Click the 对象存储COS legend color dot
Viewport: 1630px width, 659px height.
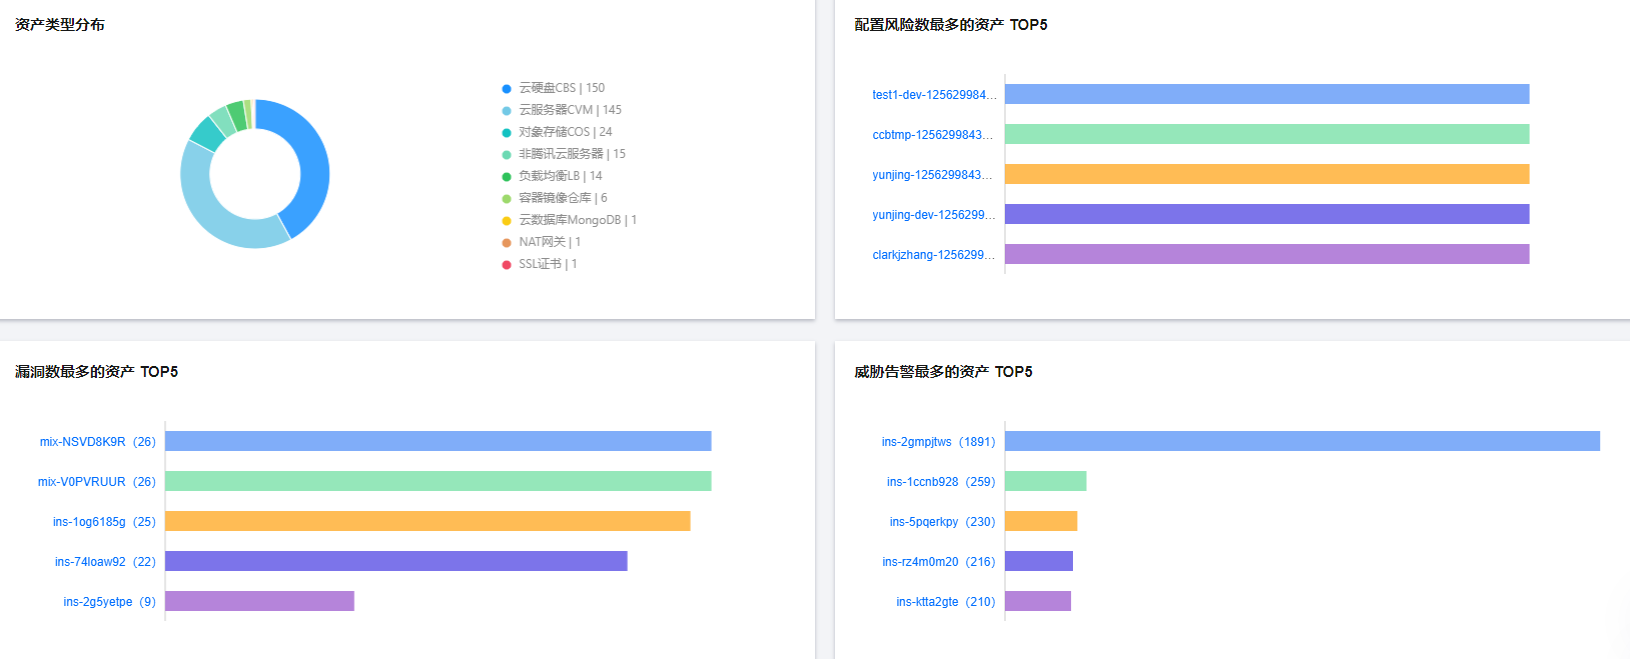[507, 133]
